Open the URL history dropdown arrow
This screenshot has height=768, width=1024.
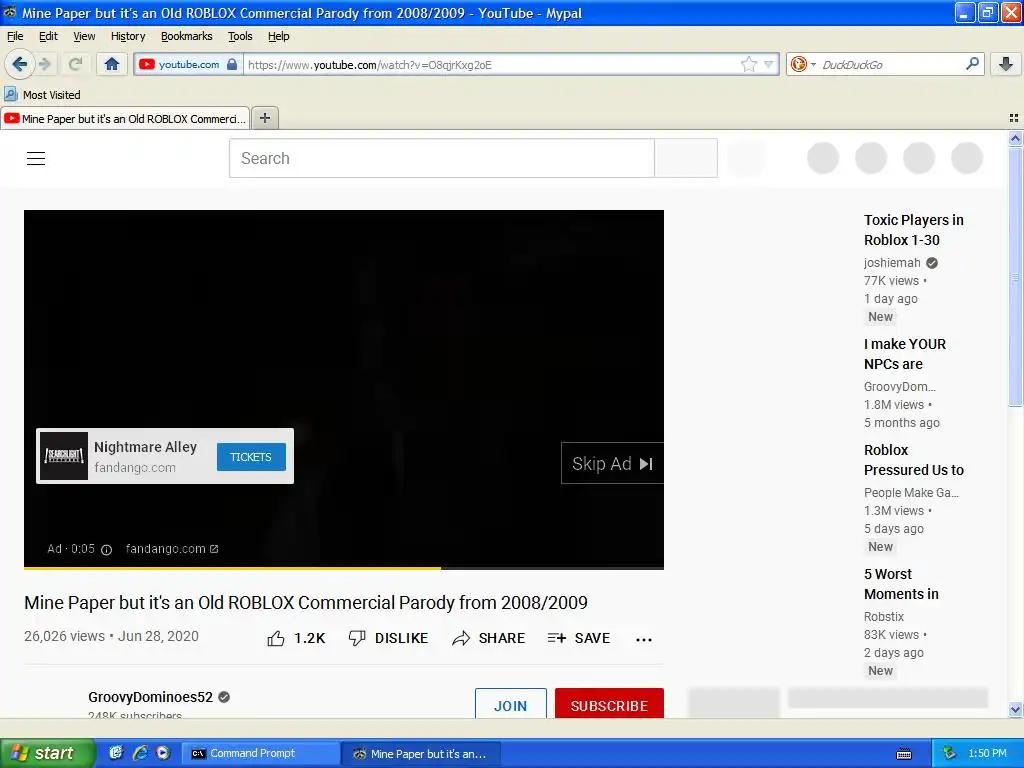769,64
